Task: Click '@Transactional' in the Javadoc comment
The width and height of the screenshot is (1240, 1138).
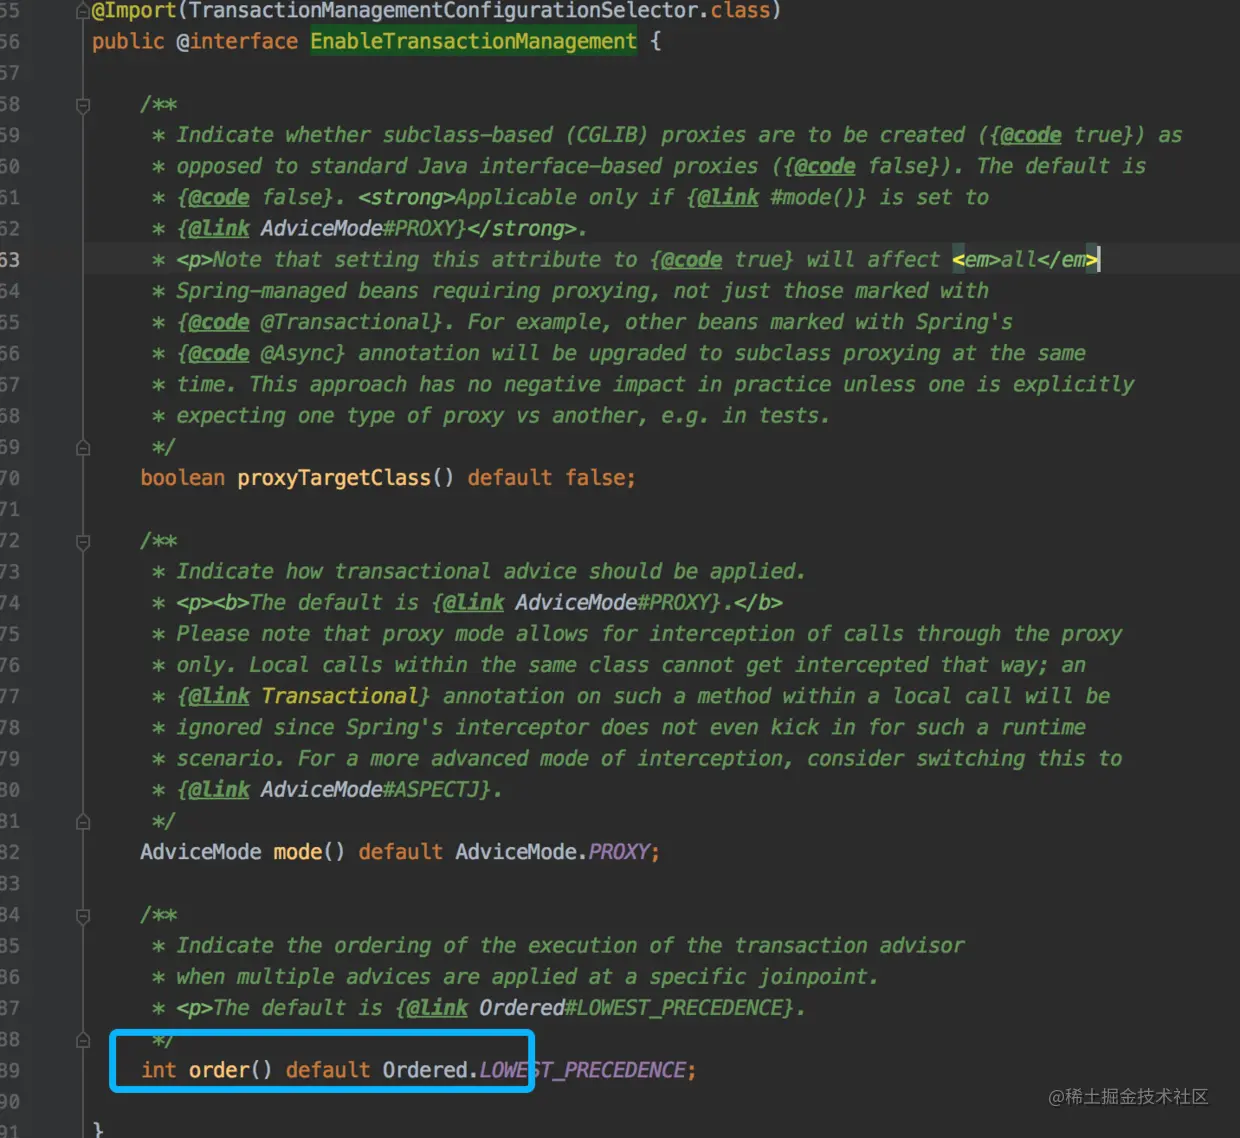Action: pos(346,323)
